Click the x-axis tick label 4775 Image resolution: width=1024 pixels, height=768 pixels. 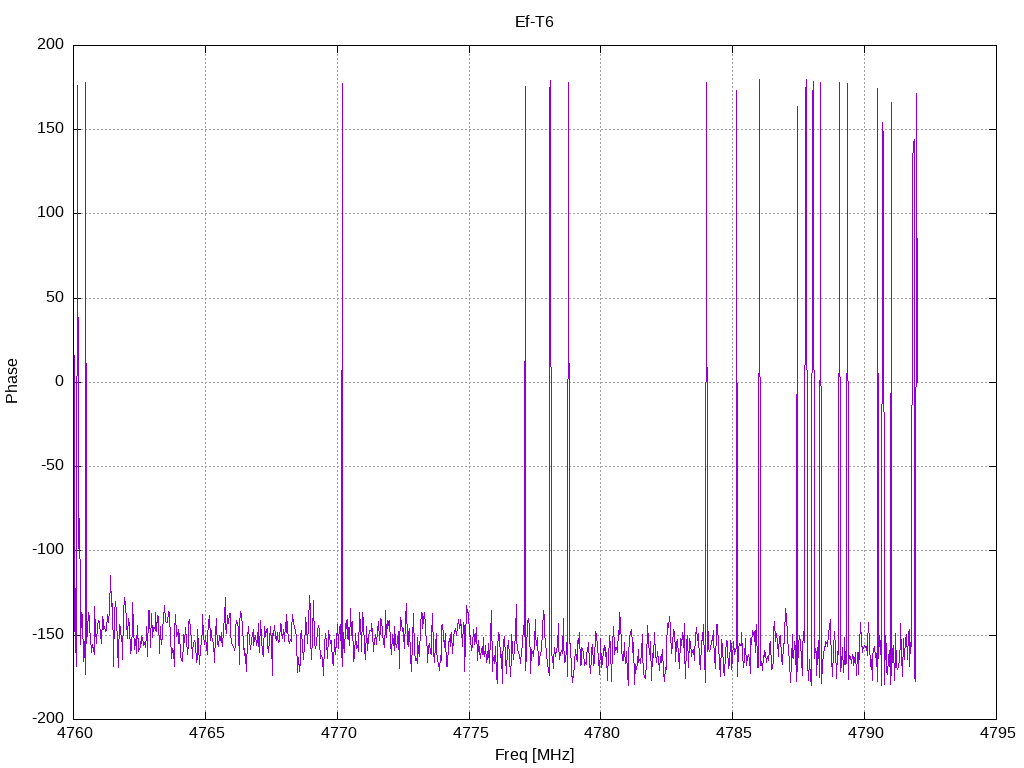(x=470, y=733)
